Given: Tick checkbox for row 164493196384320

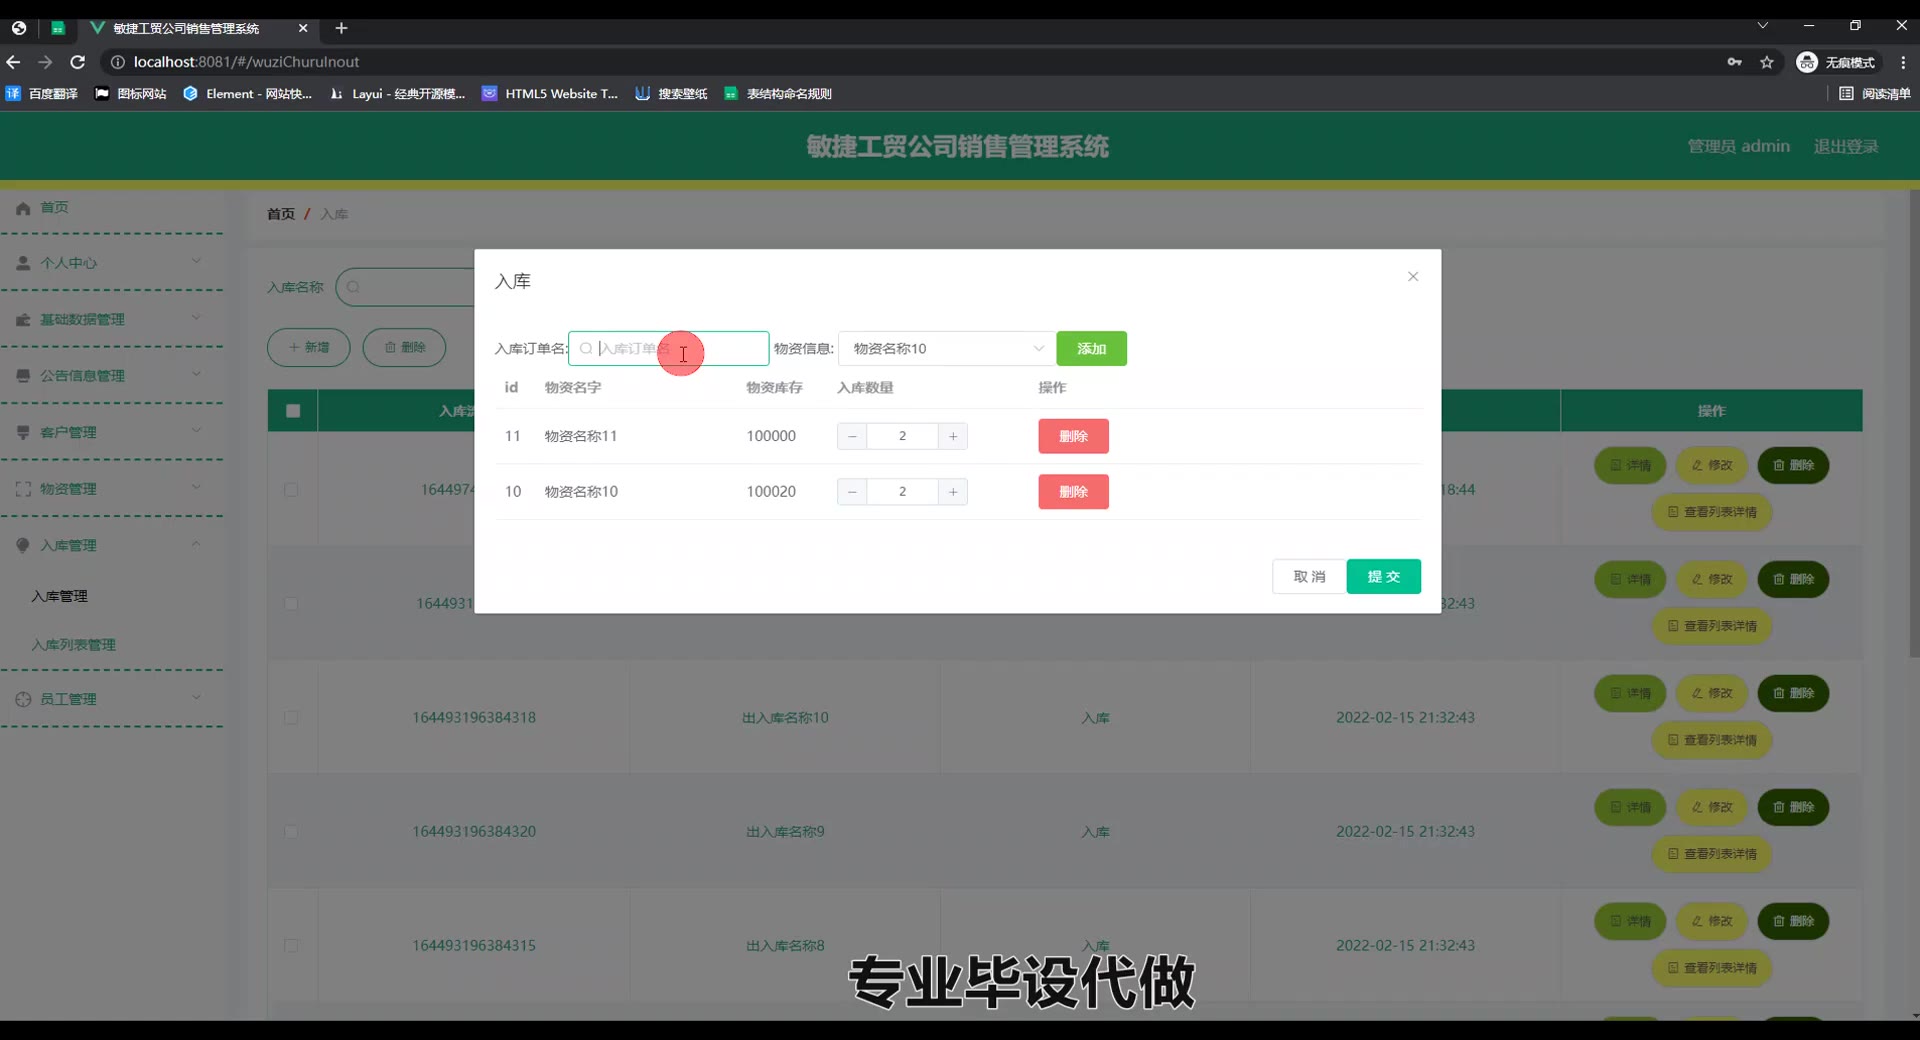Looking at the screenshot, I should tap(291, 832).
